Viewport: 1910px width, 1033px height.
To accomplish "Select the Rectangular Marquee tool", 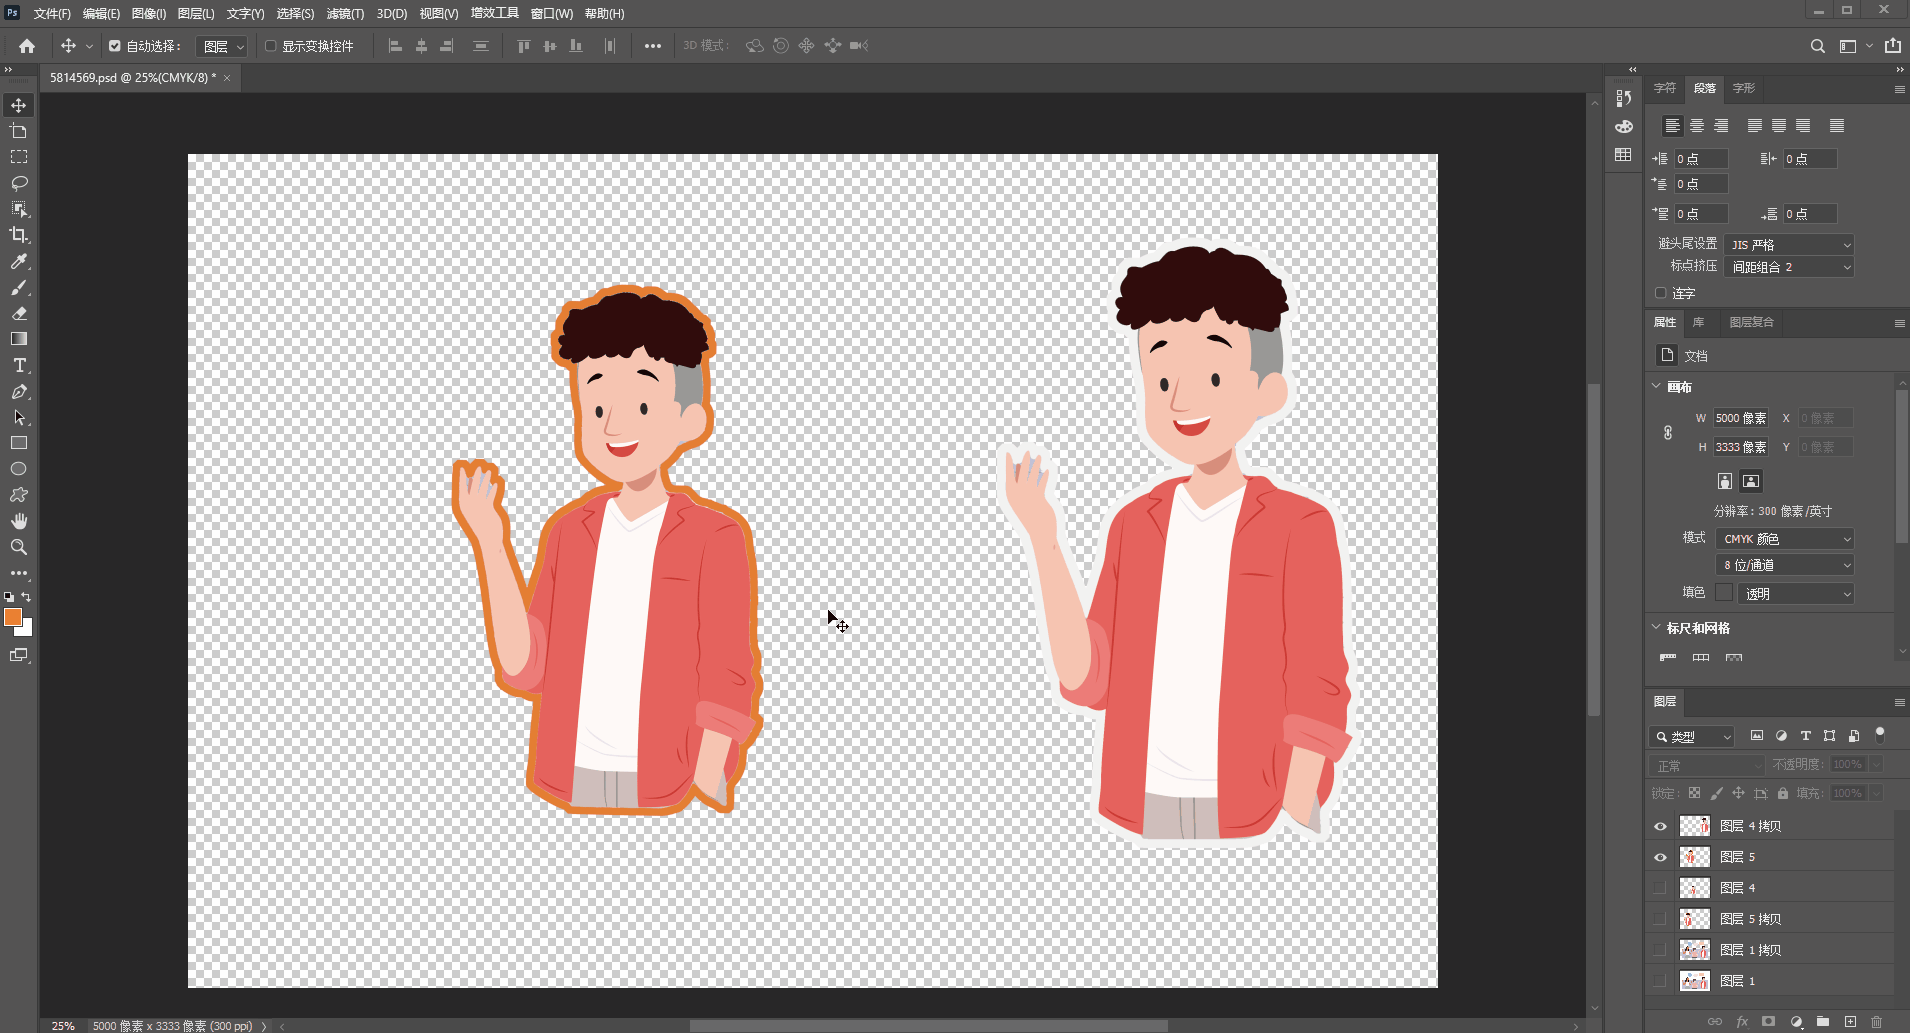I will (19, 157).
